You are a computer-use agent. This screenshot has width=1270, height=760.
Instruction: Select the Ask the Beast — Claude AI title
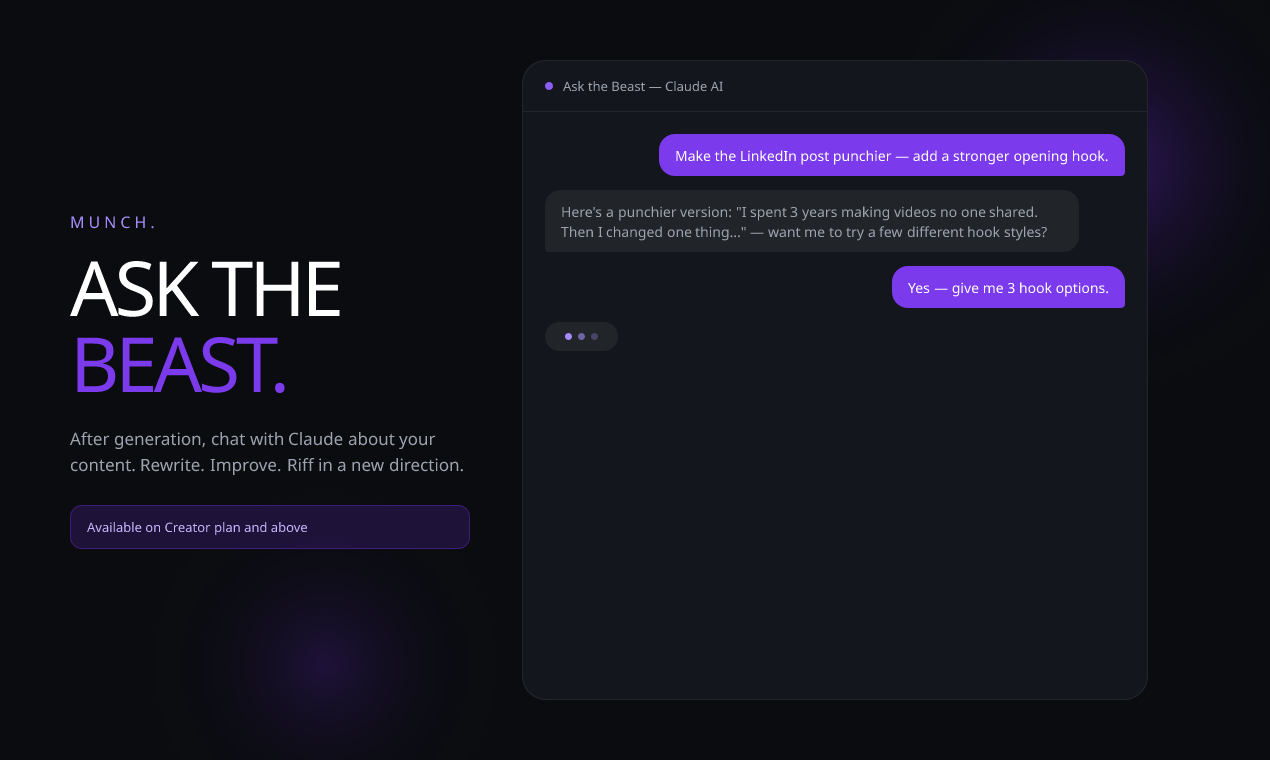coord(643,86)
